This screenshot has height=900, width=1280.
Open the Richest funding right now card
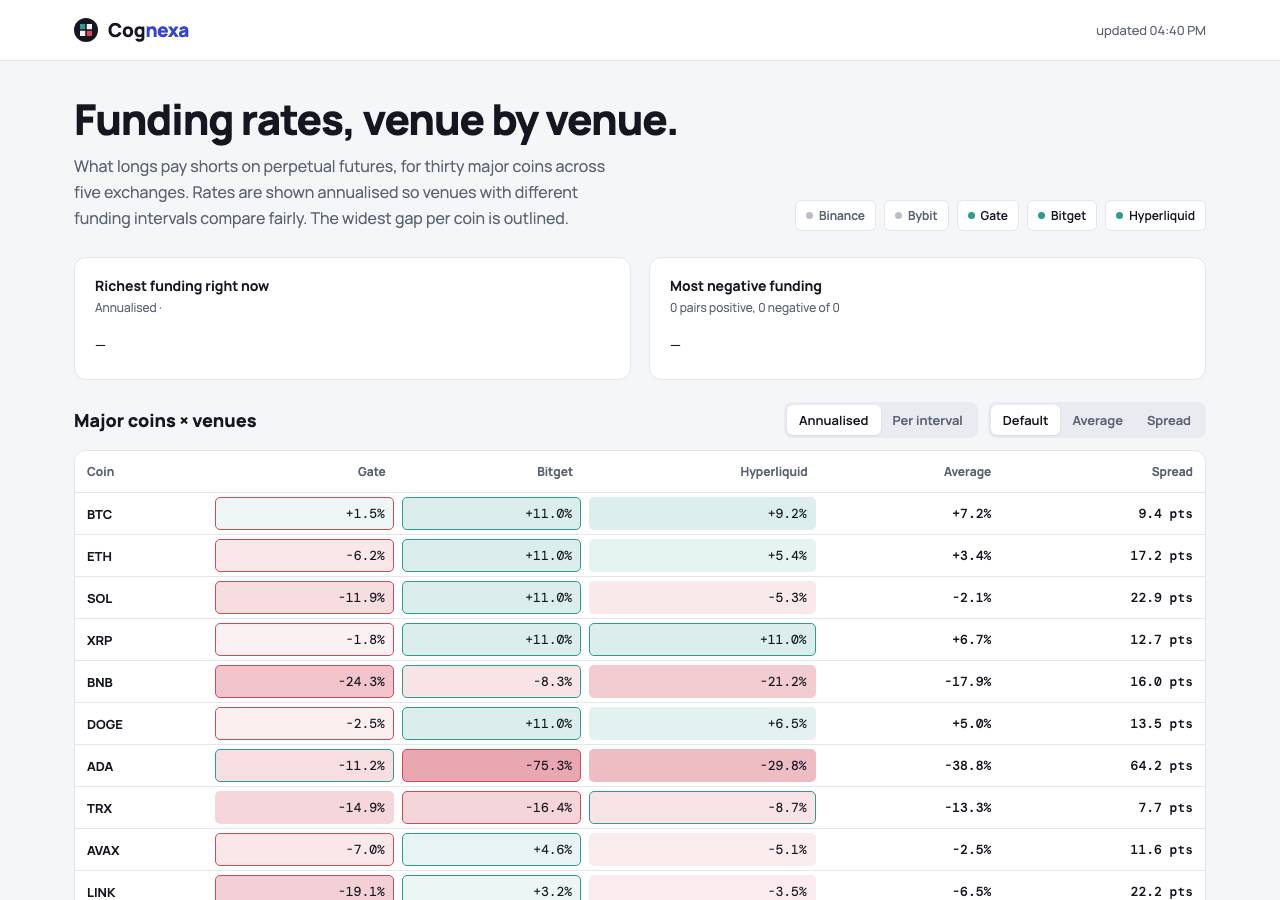coord(352,318)
